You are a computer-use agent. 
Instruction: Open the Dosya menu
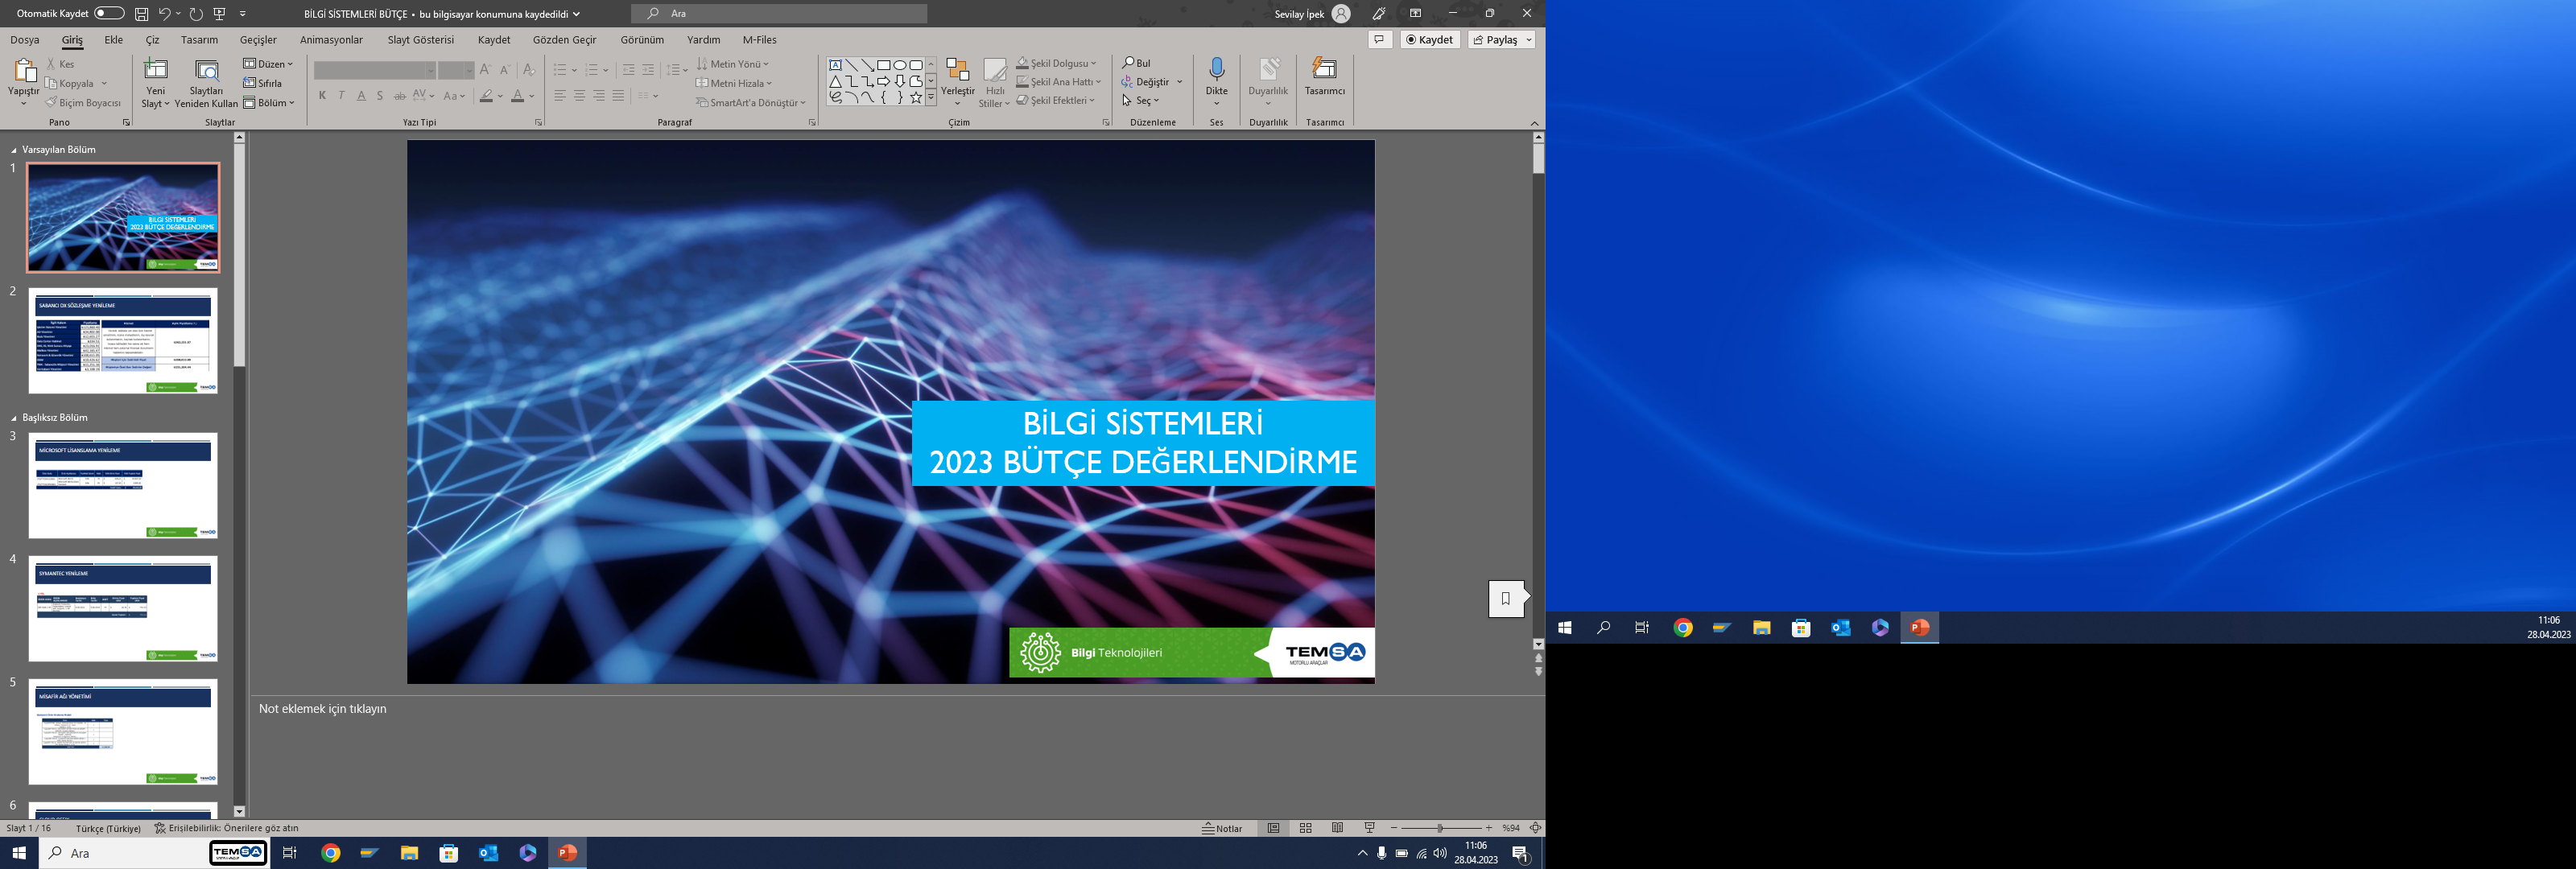coord(25,40)
